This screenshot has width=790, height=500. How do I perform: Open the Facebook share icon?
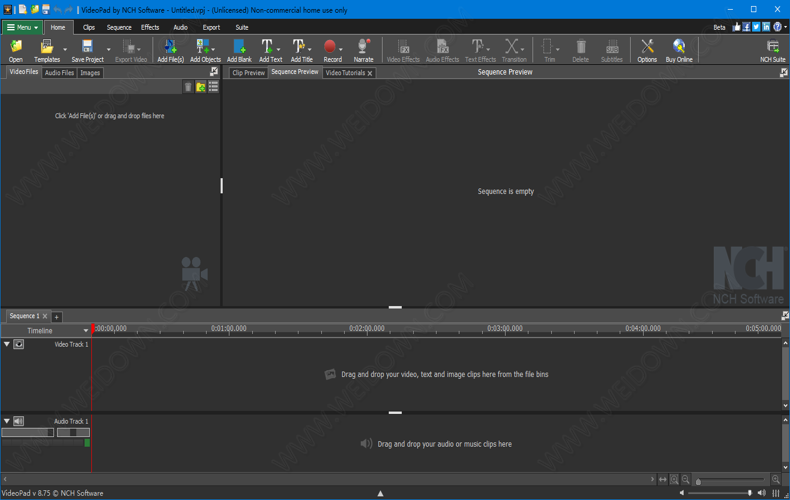click(746, 27)
